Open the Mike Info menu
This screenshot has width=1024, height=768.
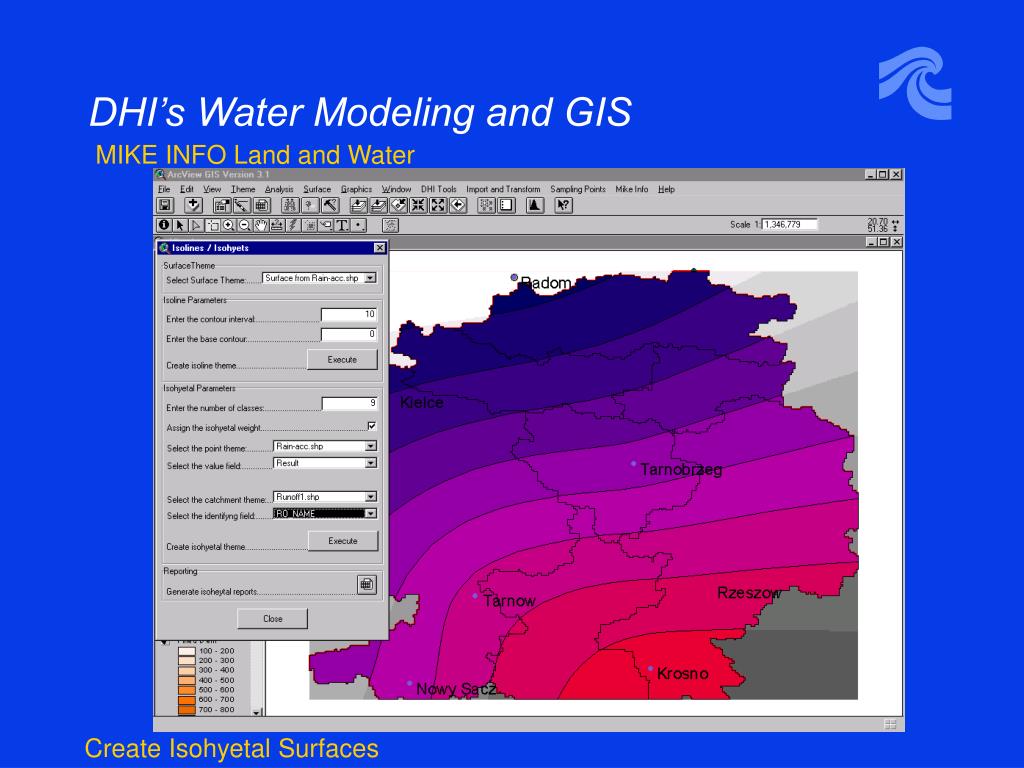pyautogui.click(x=632, y=189)
